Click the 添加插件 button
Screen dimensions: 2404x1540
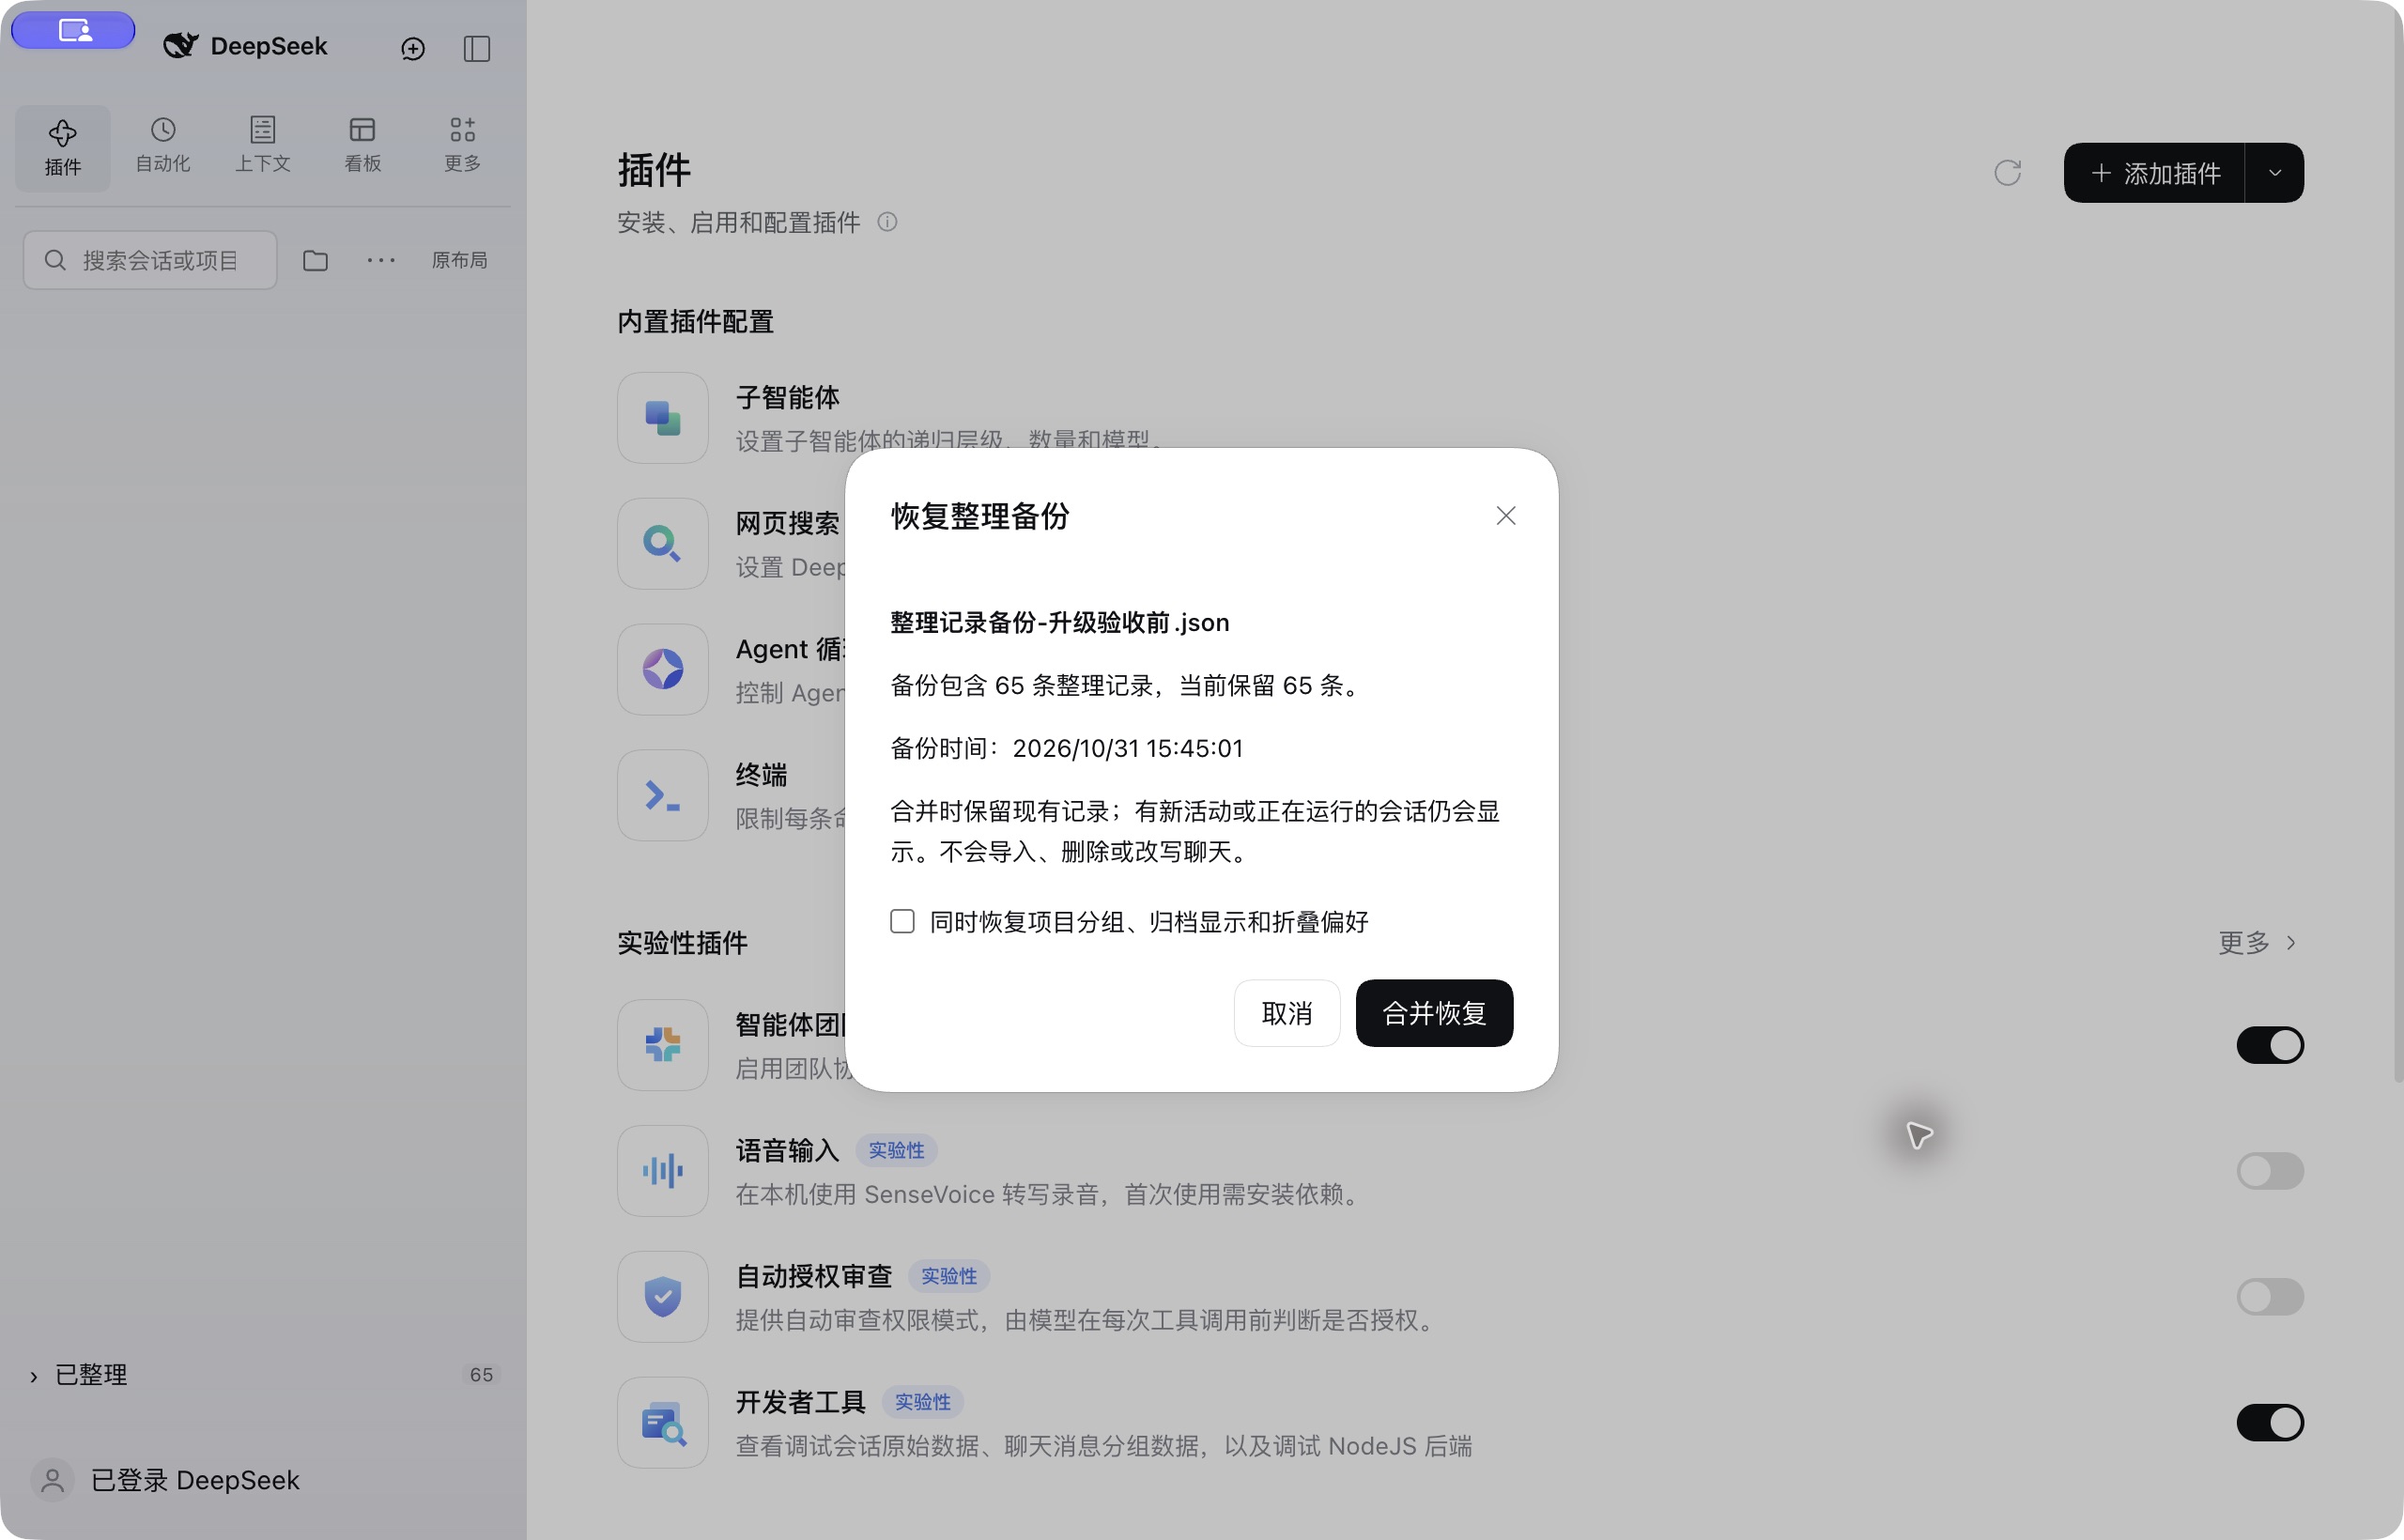click(x=2155, y=173)
